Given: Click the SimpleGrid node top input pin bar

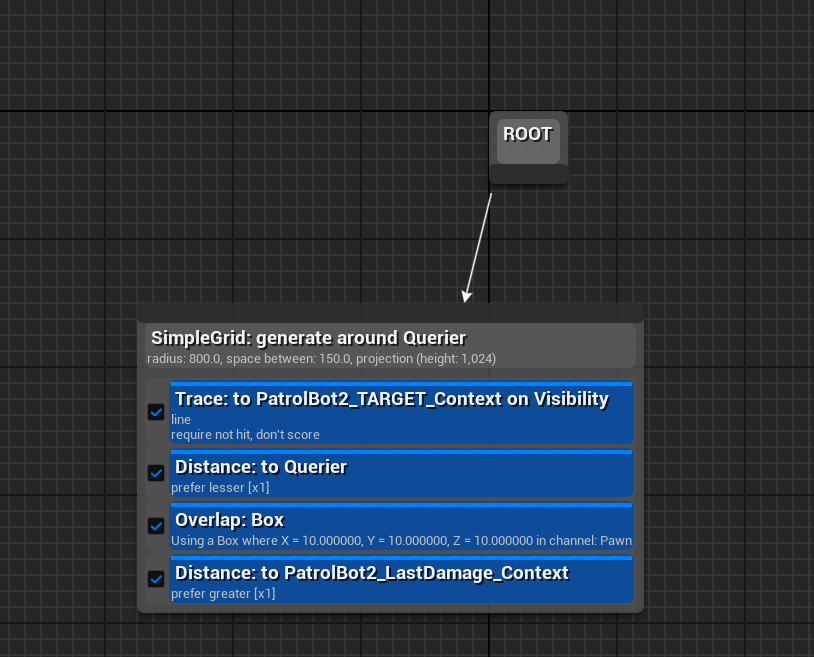Looking at the screenshot, I should (390, 312).
